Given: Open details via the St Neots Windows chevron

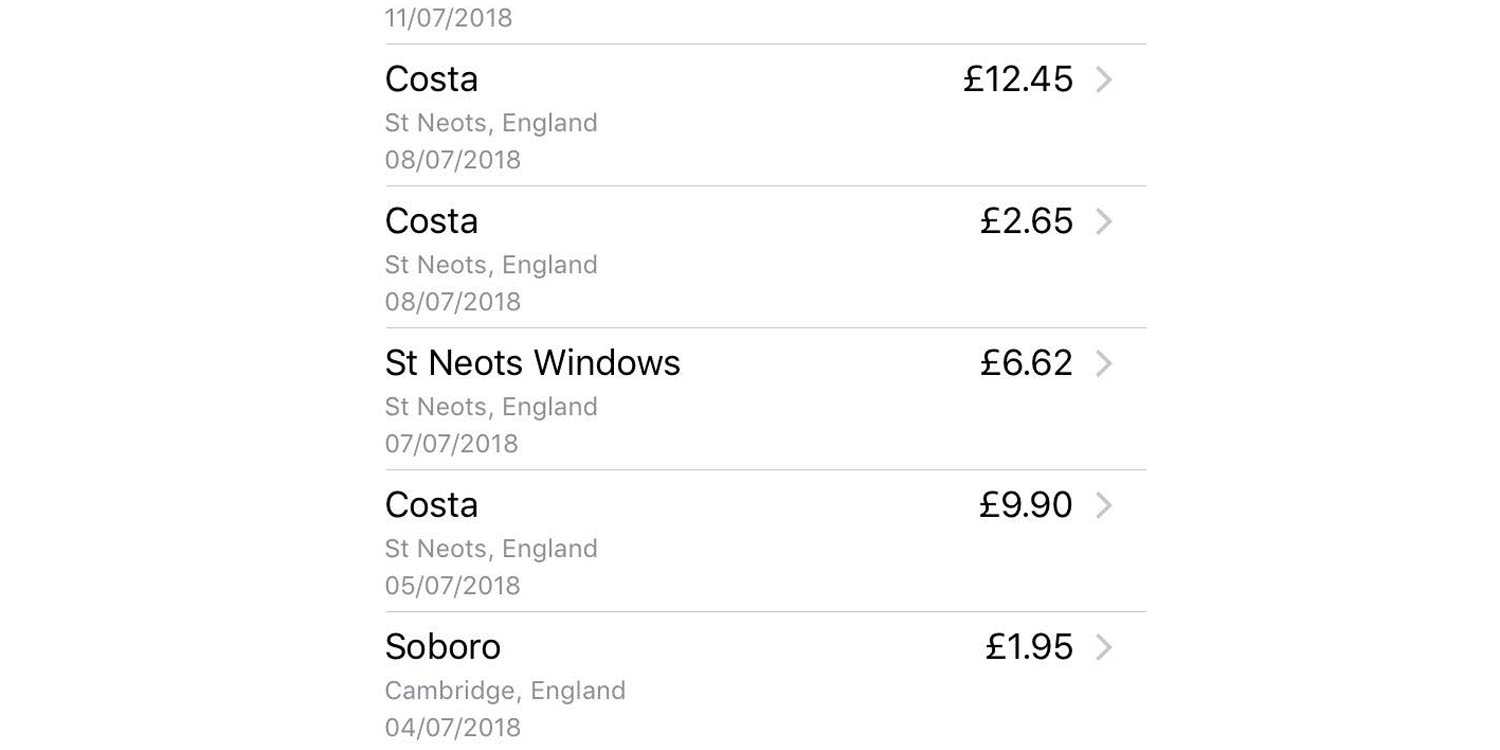Looking at the screenshot, I should 1103,364.
